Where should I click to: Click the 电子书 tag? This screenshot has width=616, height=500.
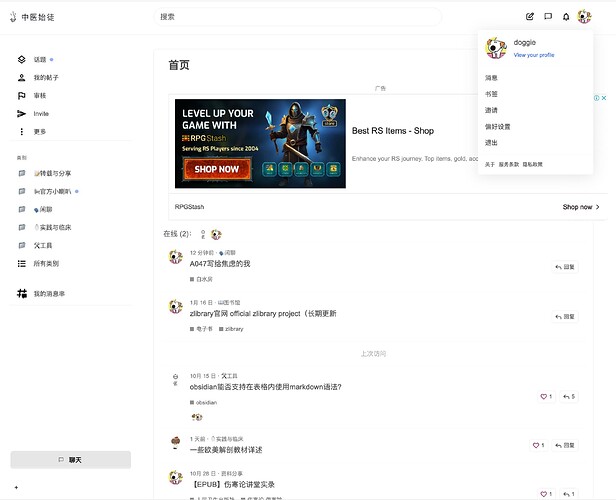pyautogui.click(x=202, y=329)
